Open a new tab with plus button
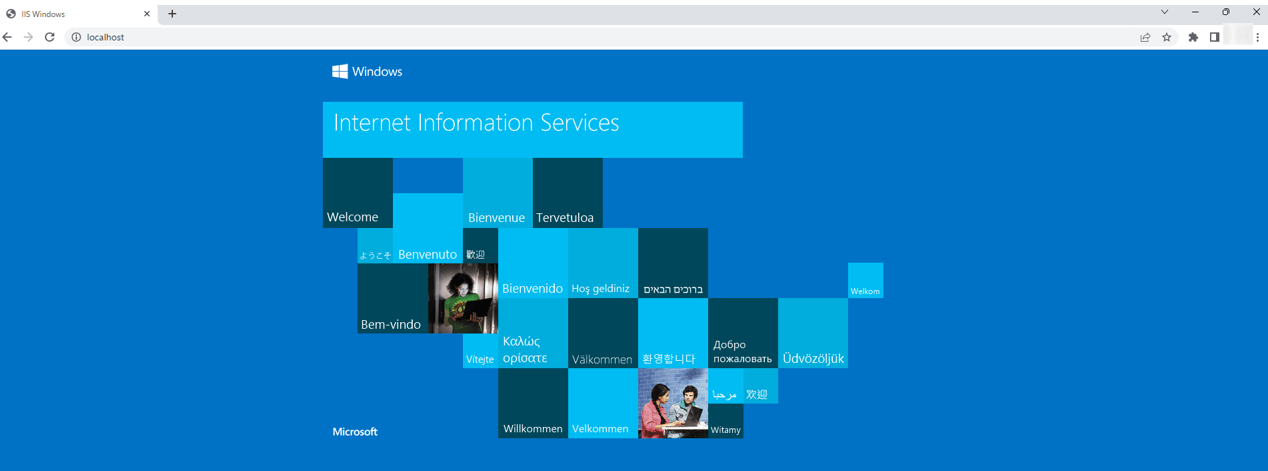 click(x=172, y=14)
